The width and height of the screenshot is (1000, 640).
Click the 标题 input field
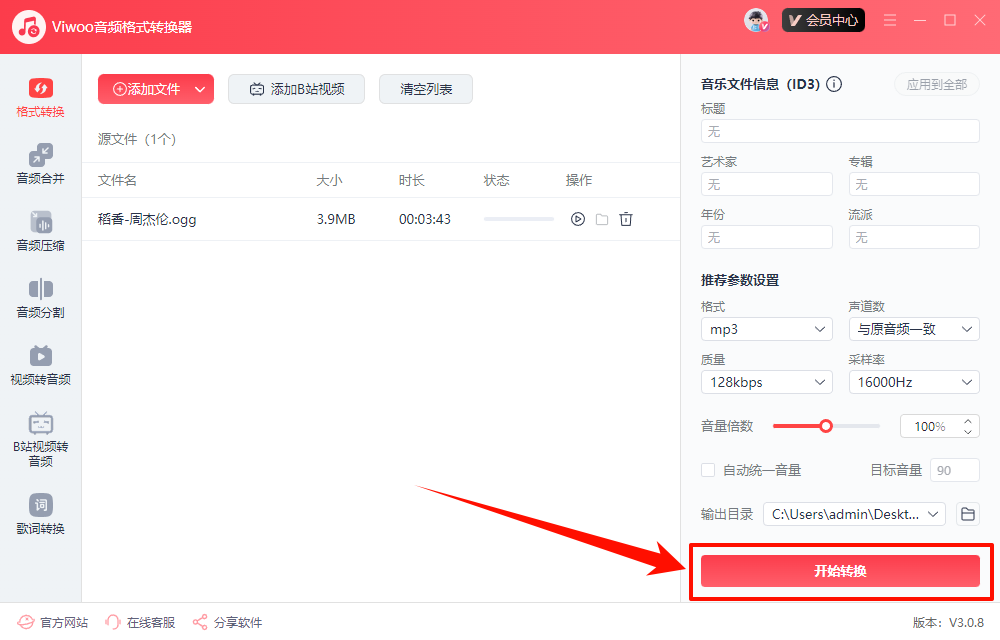coord(839,130)
